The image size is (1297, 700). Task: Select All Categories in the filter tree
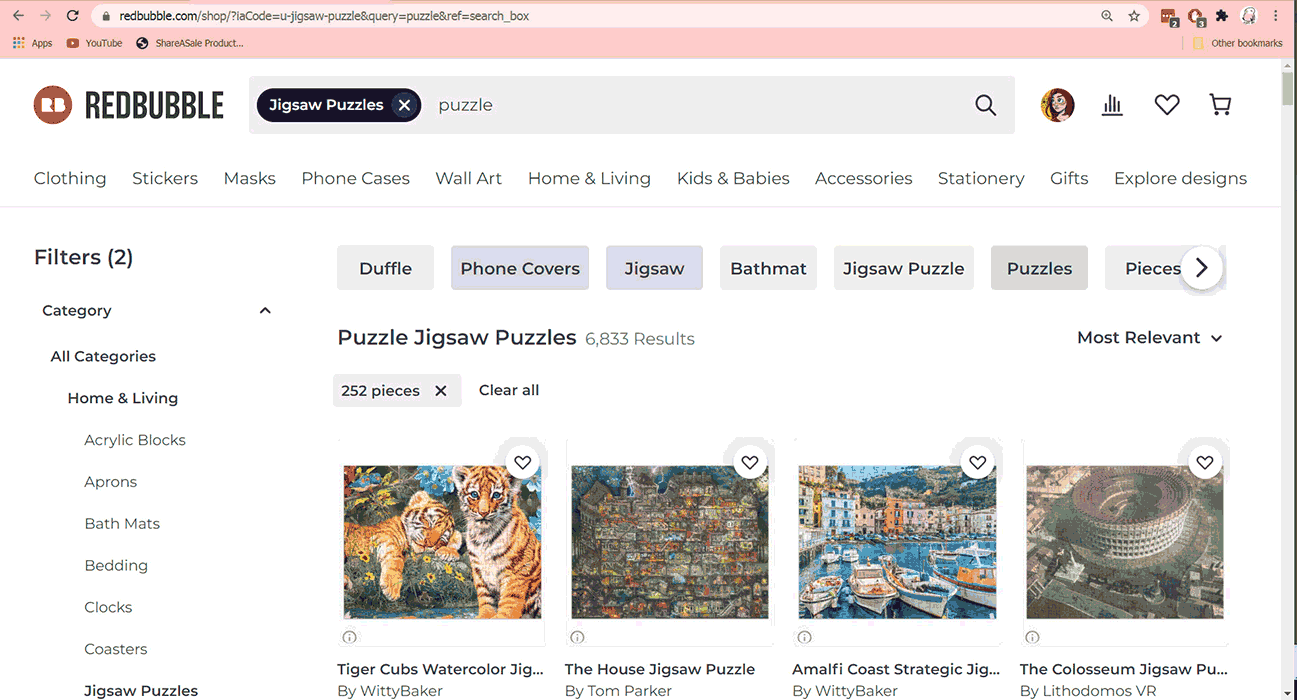(x=103, y=356)
